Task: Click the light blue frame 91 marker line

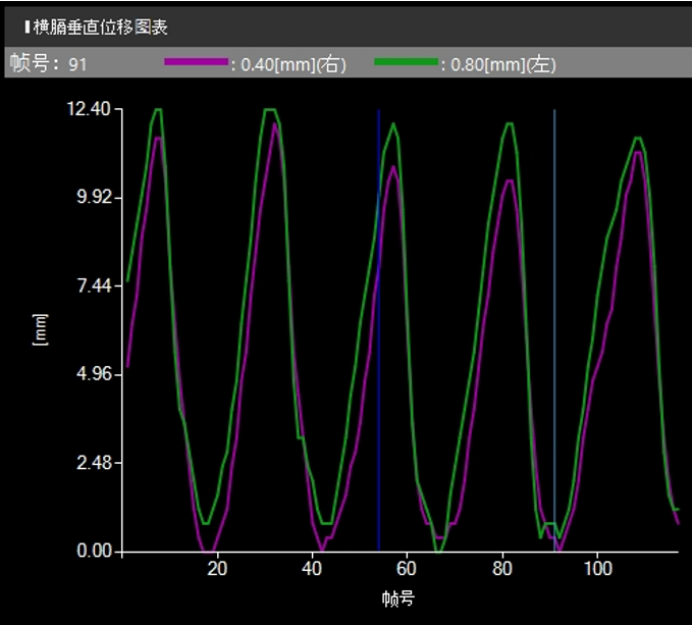Action: pos(555,330)
